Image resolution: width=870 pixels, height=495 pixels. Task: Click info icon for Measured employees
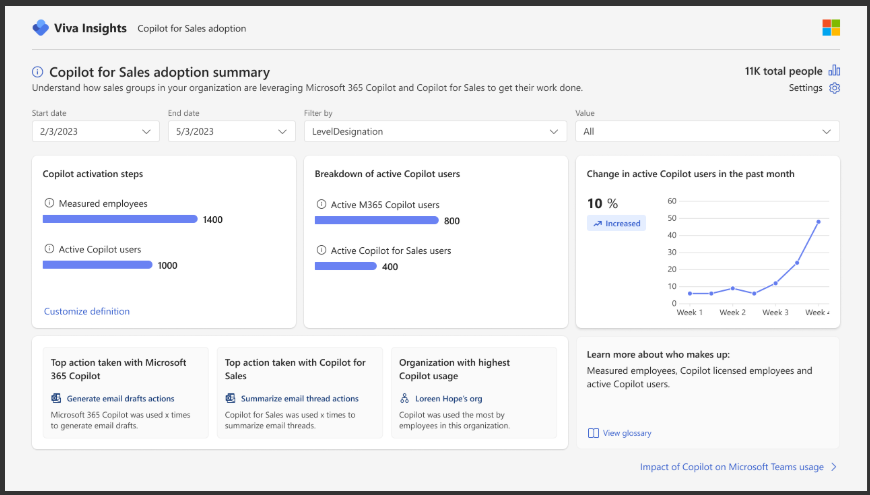[49, 203]
